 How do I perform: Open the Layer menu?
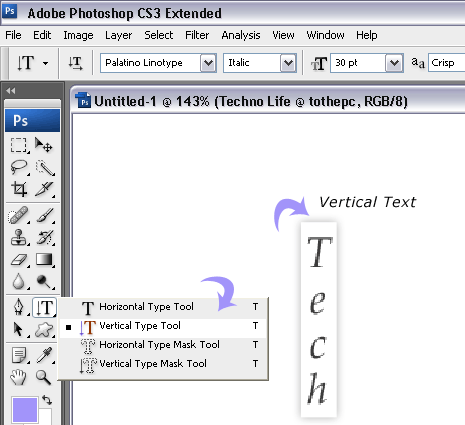tap(118, 35)
